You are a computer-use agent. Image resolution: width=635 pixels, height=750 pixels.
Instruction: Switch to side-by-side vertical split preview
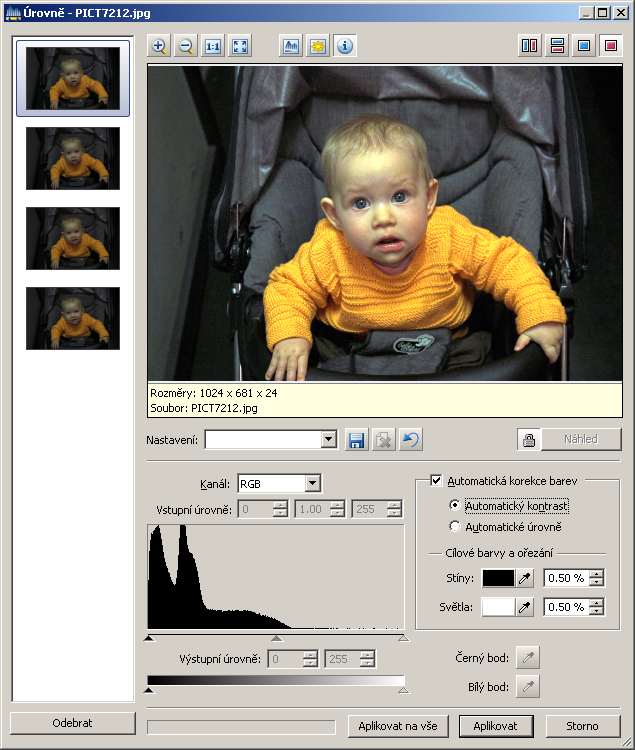coord(530,46)
